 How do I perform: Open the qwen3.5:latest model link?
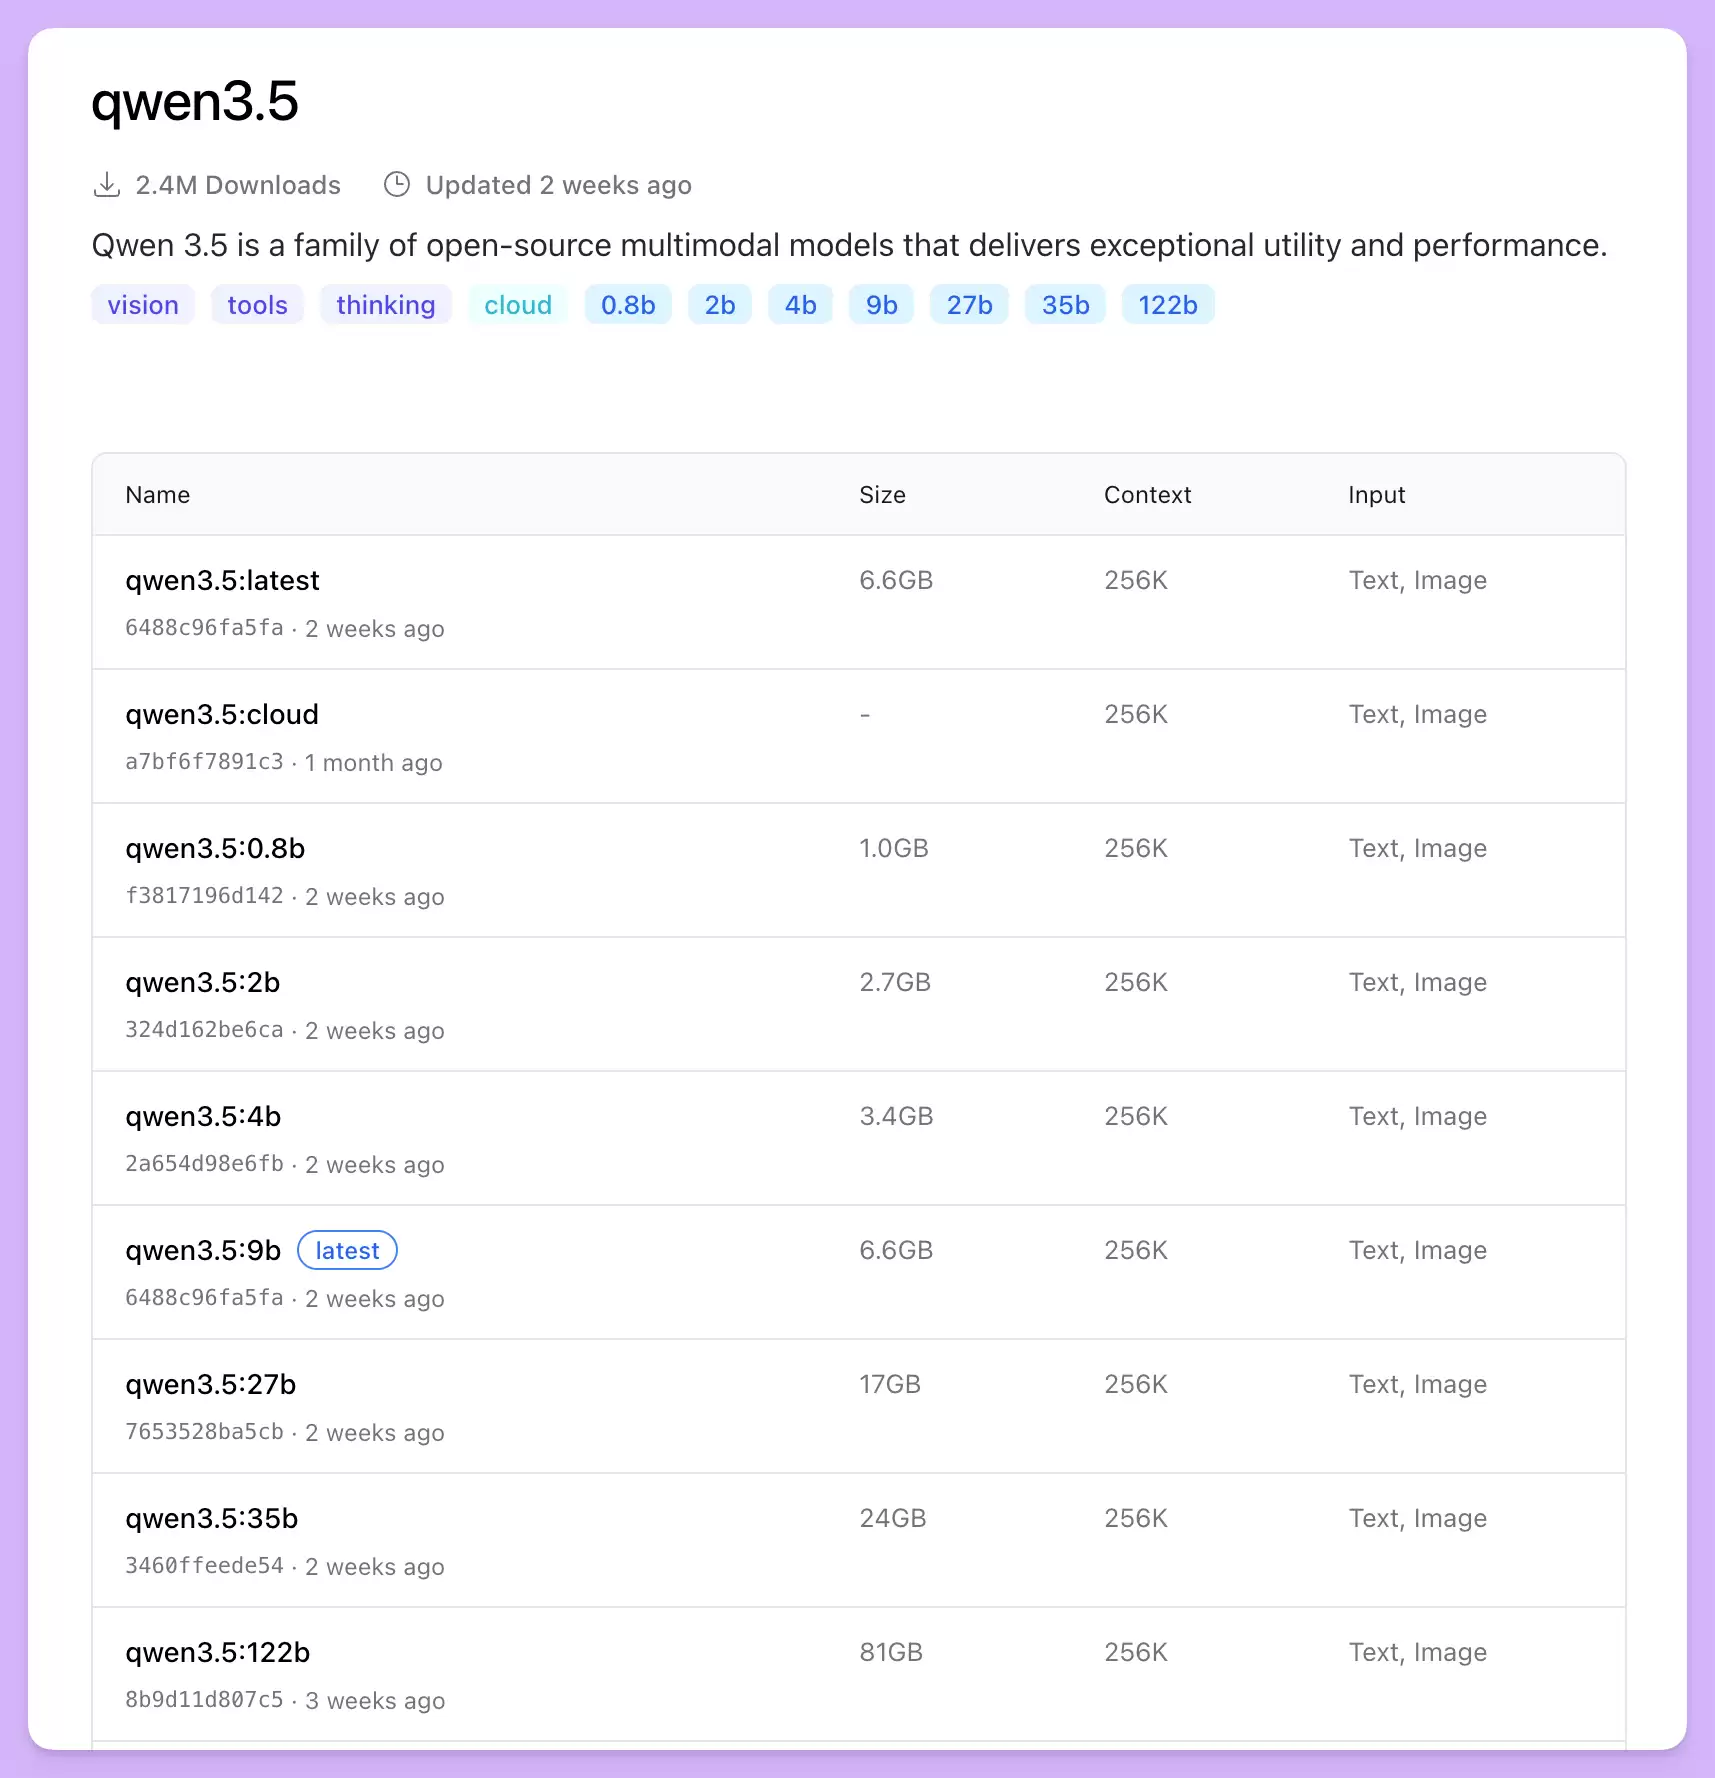point(222,581)
